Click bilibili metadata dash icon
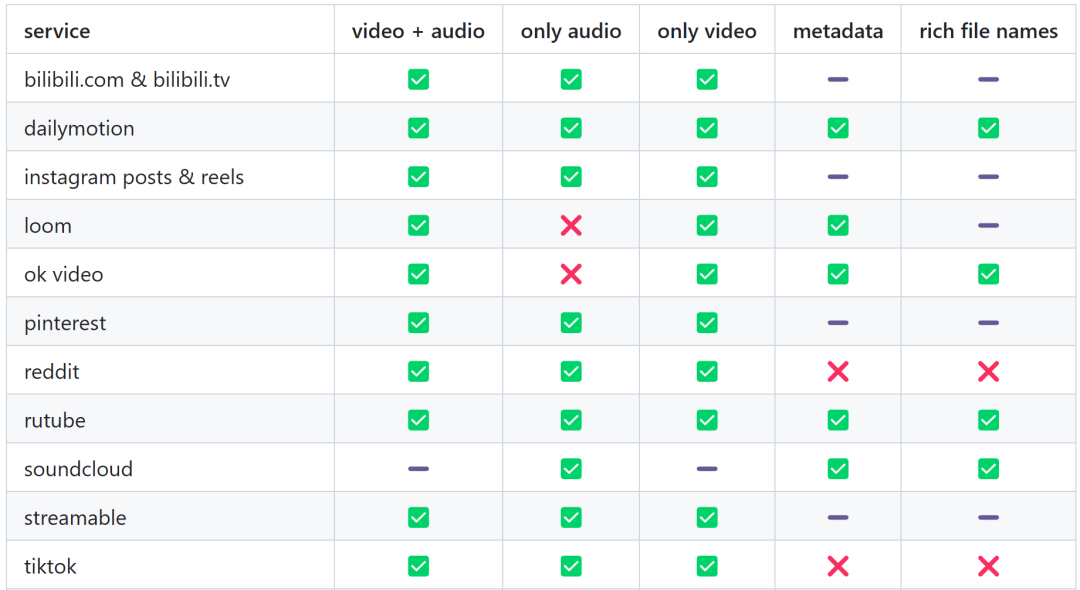This screenshot has height=590, width=1080. [838, 79]
